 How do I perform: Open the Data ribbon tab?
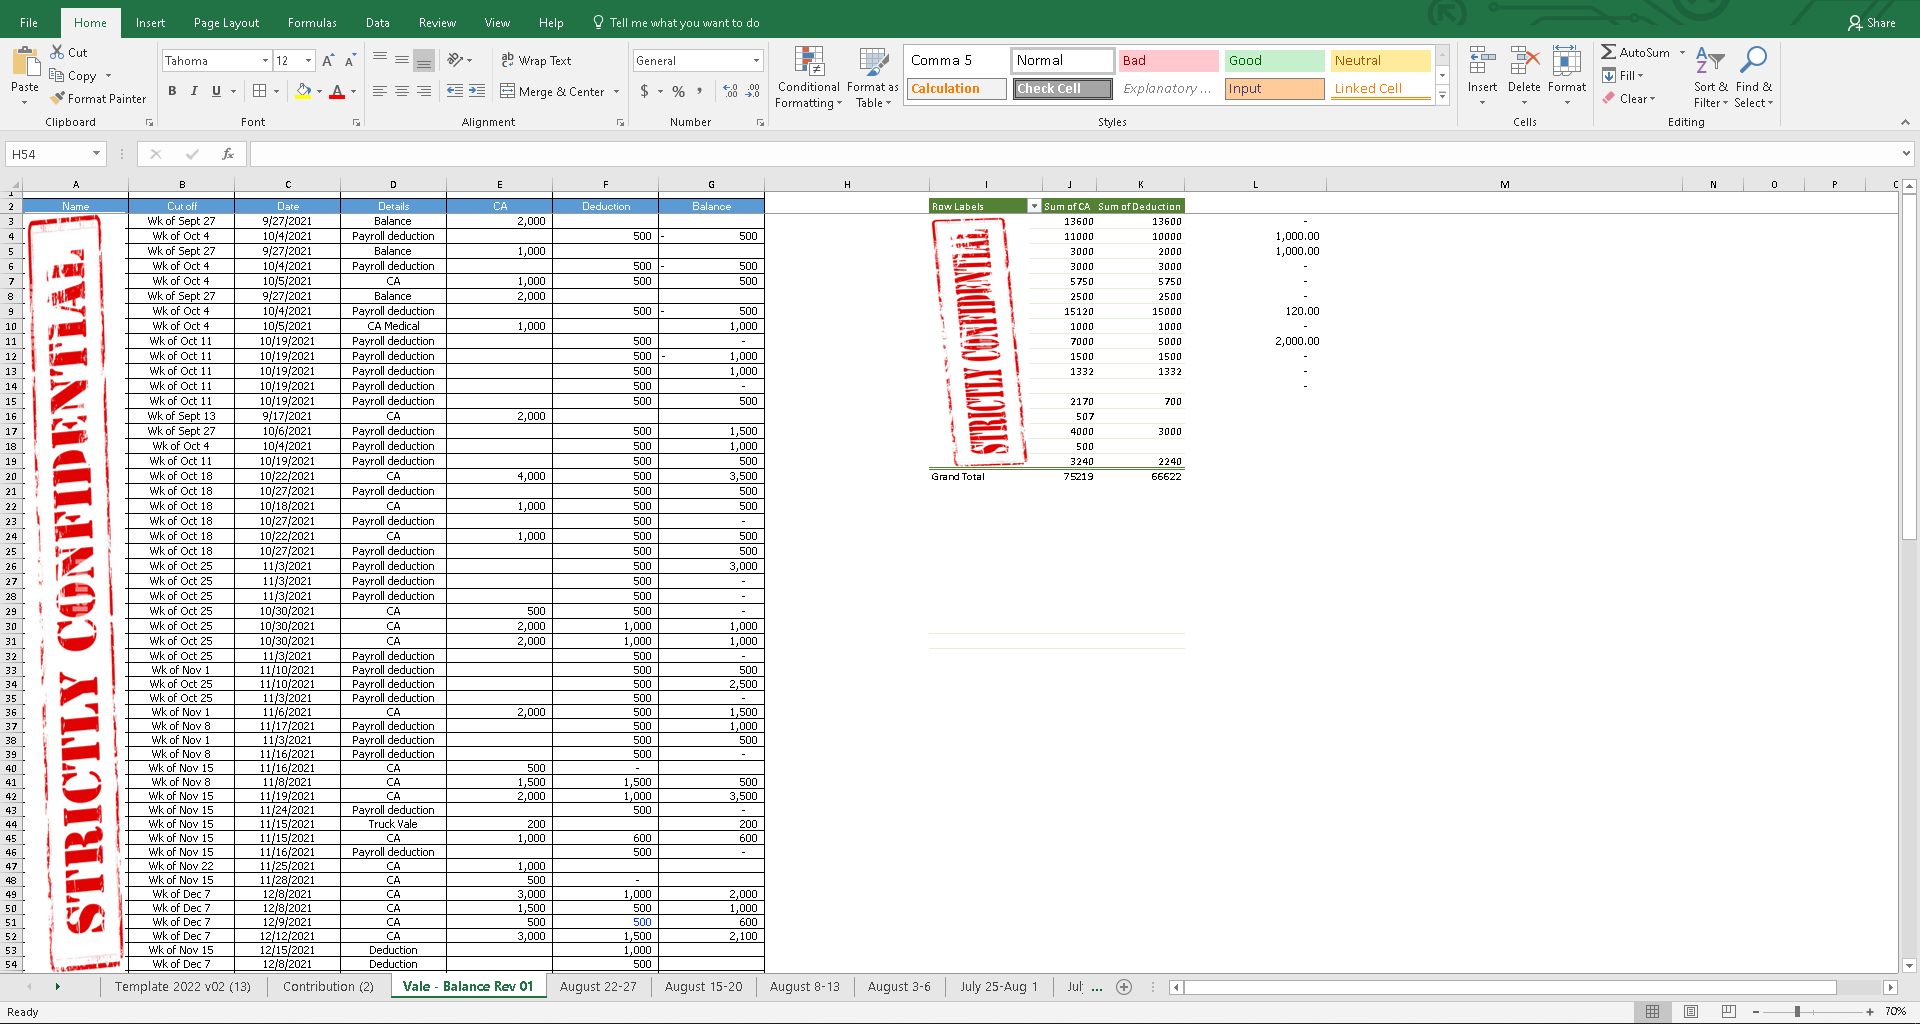(x=378, y=22)
